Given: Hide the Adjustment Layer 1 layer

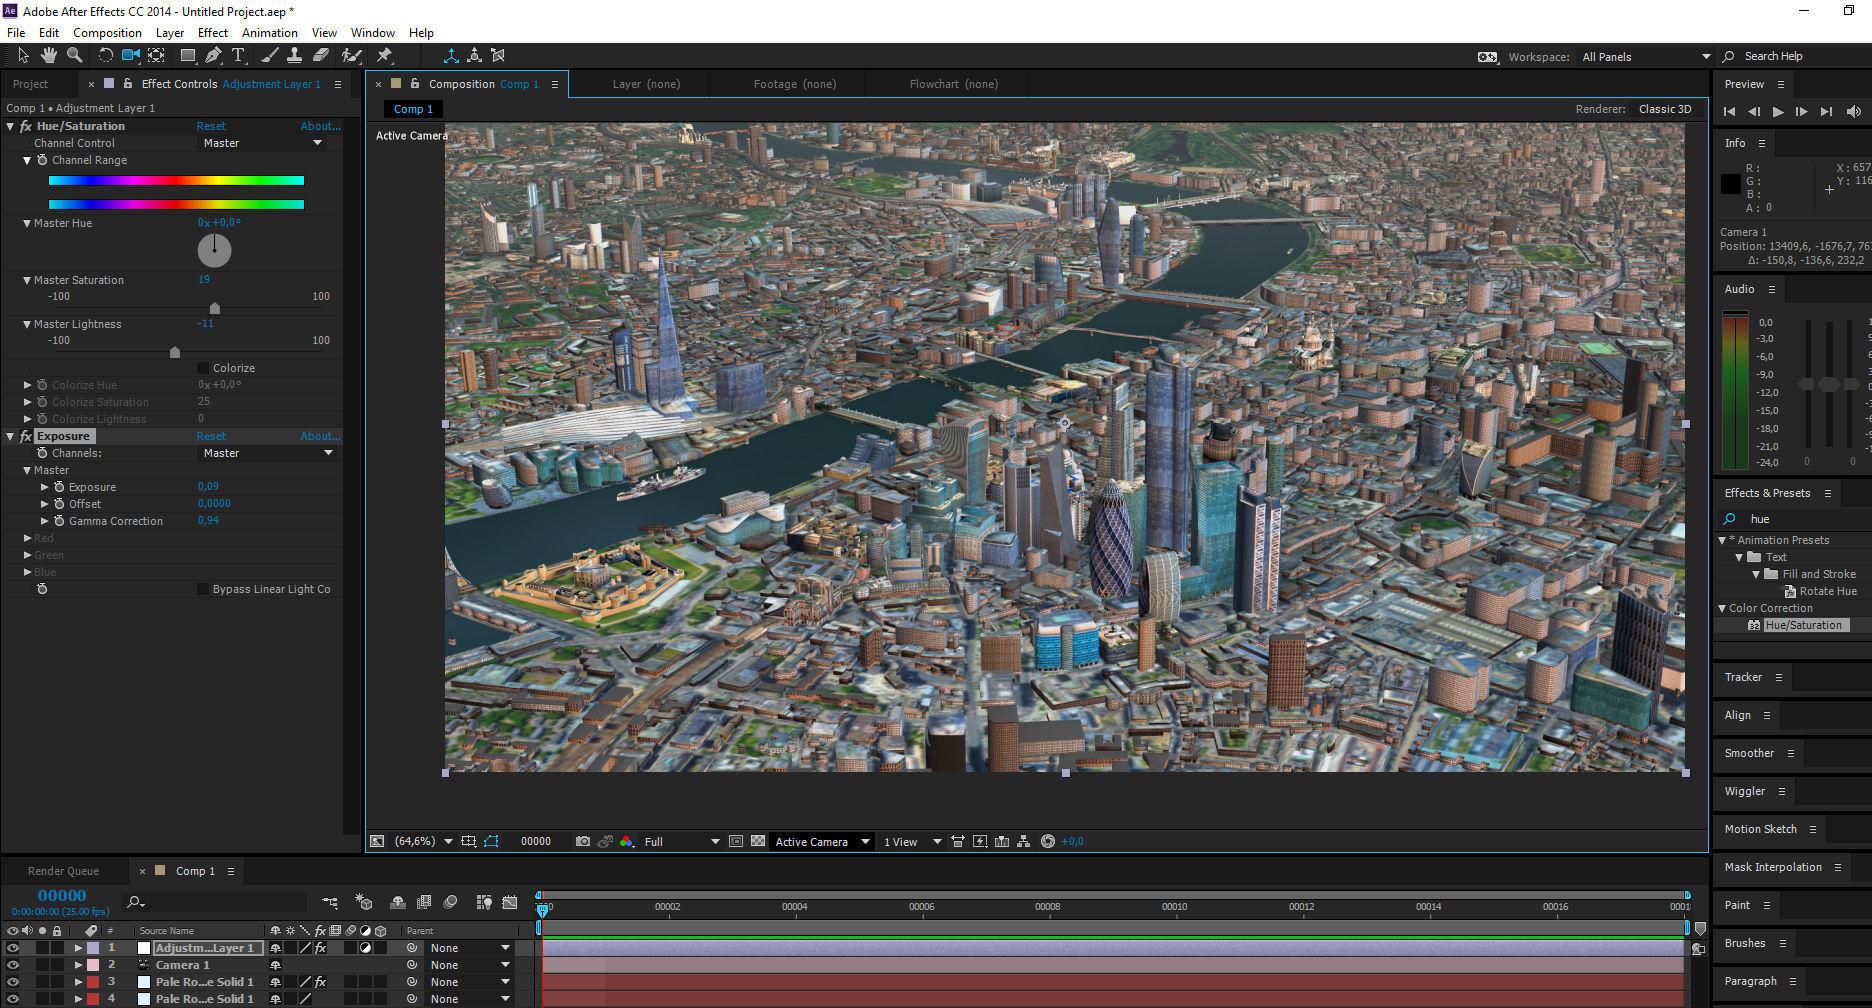Looking at the screenshot, I should tap(13, 948).
